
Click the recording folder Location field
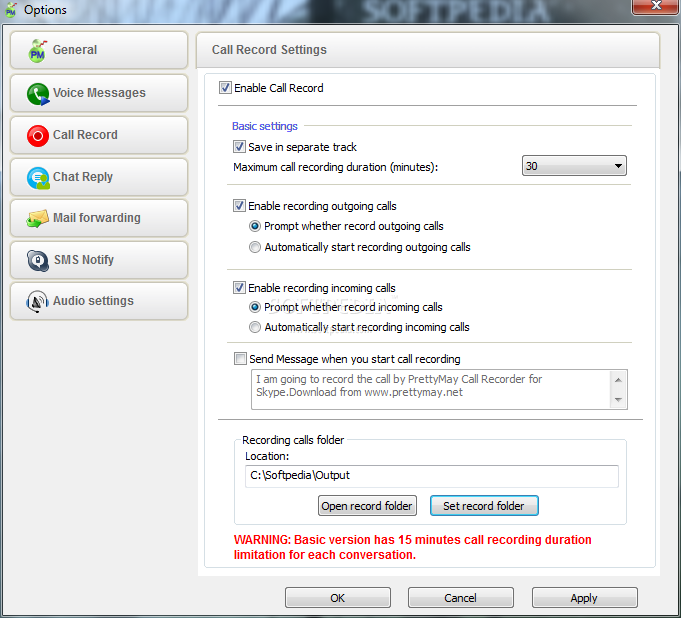pyautogui.click(x=432, y=476)
